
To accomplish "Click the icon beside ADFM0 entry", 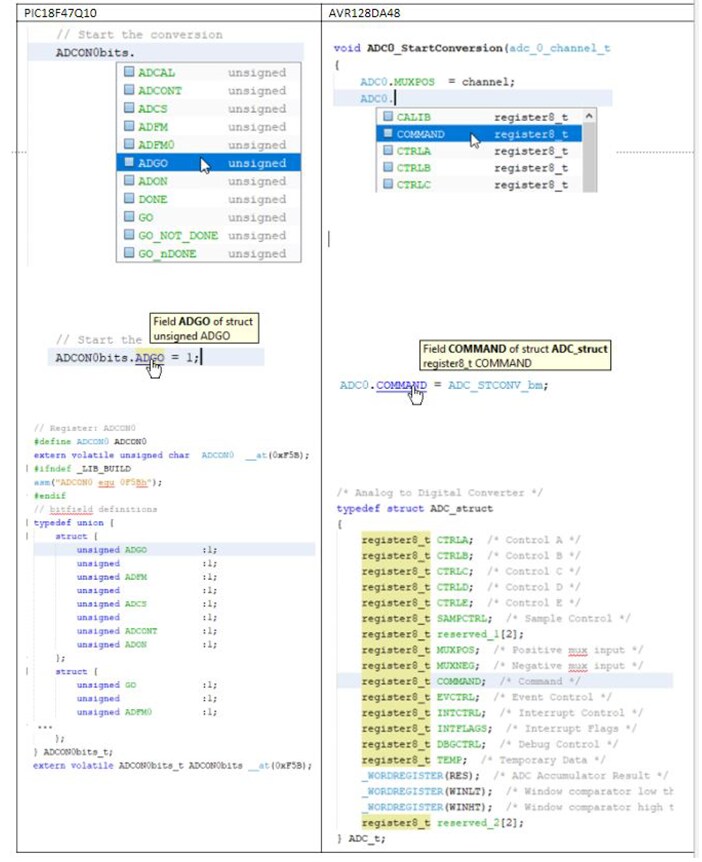I will coord(129,145).
